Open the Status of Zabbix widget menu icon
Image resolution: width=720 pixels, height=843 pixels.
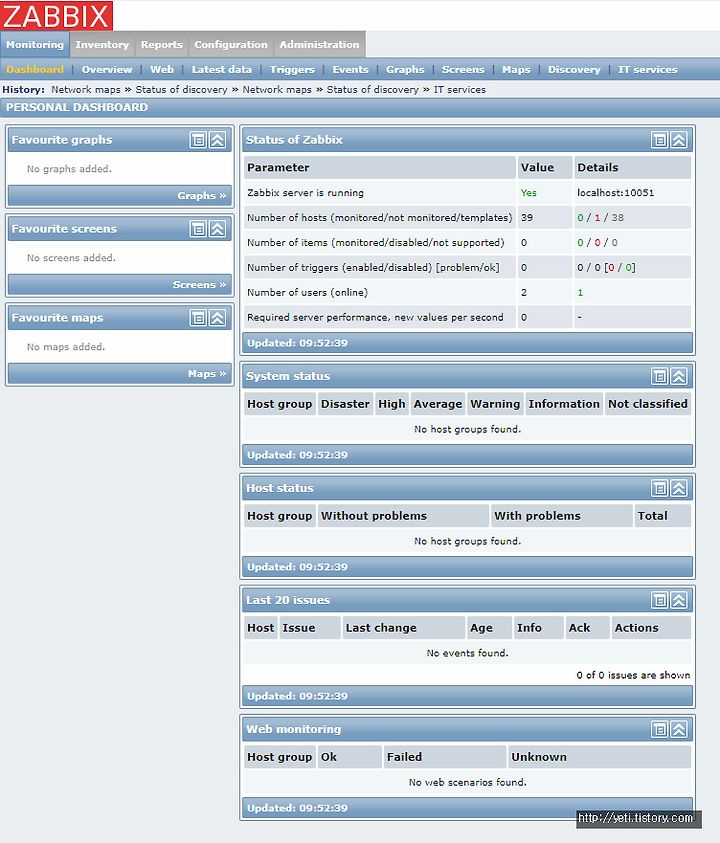(x=660, y=140)
